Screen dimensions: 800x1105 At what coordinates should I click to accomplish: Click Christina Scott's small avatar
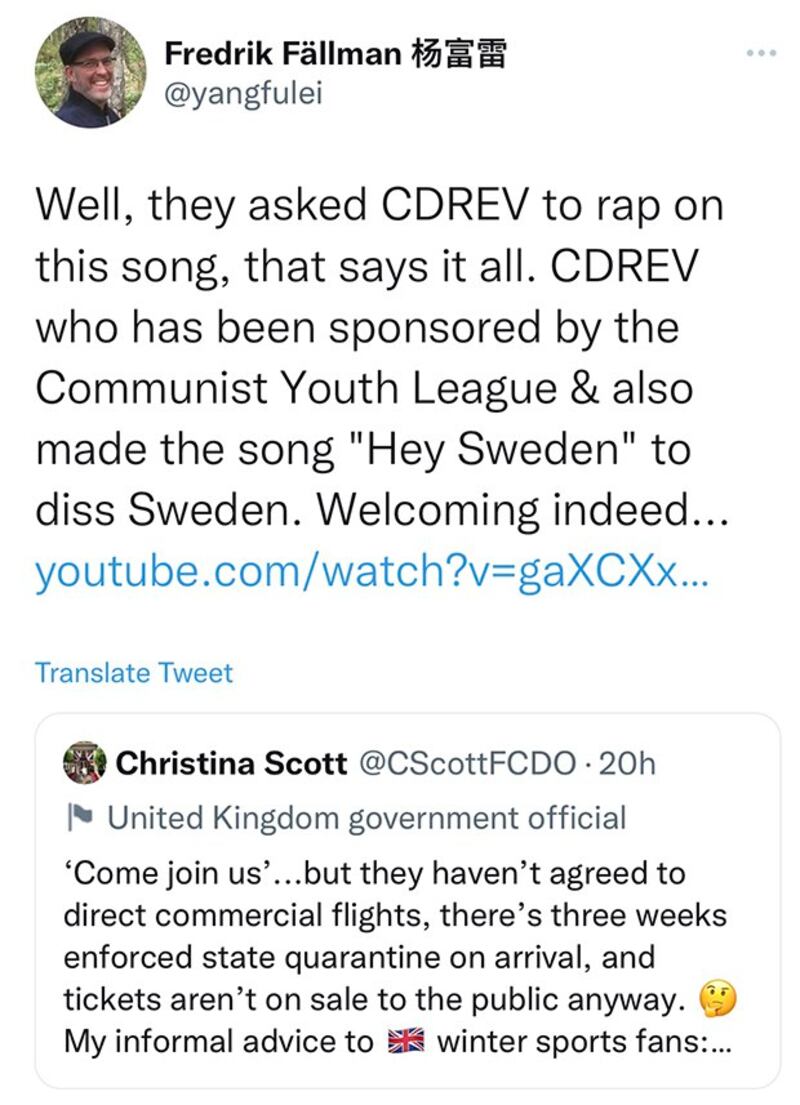[84, 764]
